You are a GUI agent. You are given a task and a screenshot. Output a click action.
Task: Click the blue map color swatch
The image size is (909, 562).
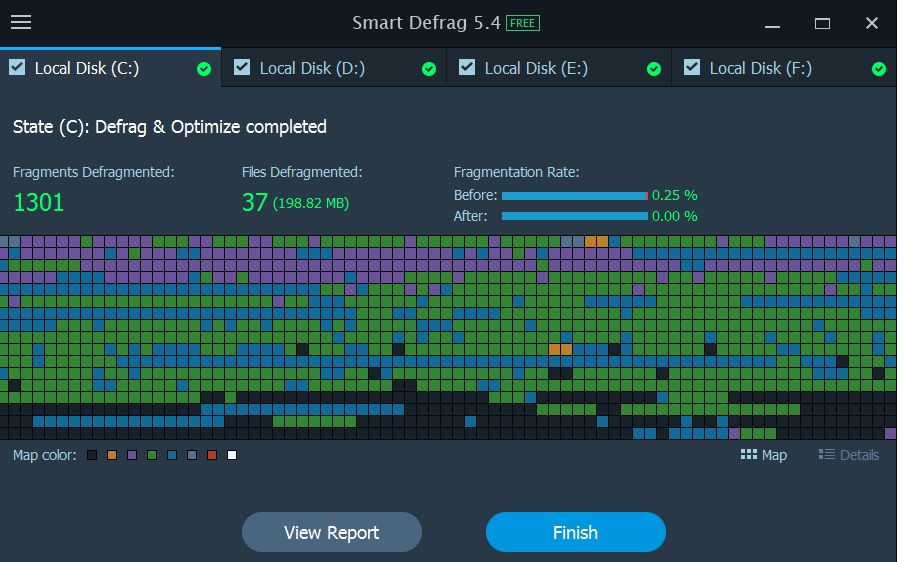pyautogui.click(x=172, y=455)
